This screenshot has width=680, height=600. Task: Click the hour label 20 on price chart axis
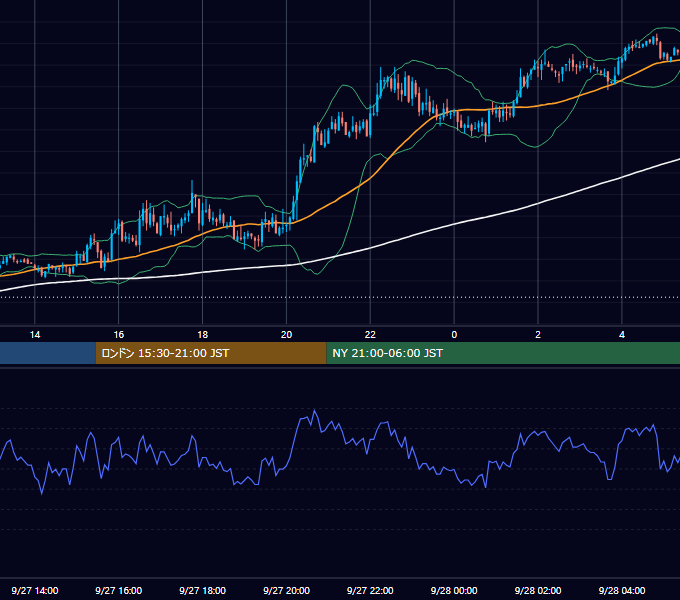tap(286, 335)
